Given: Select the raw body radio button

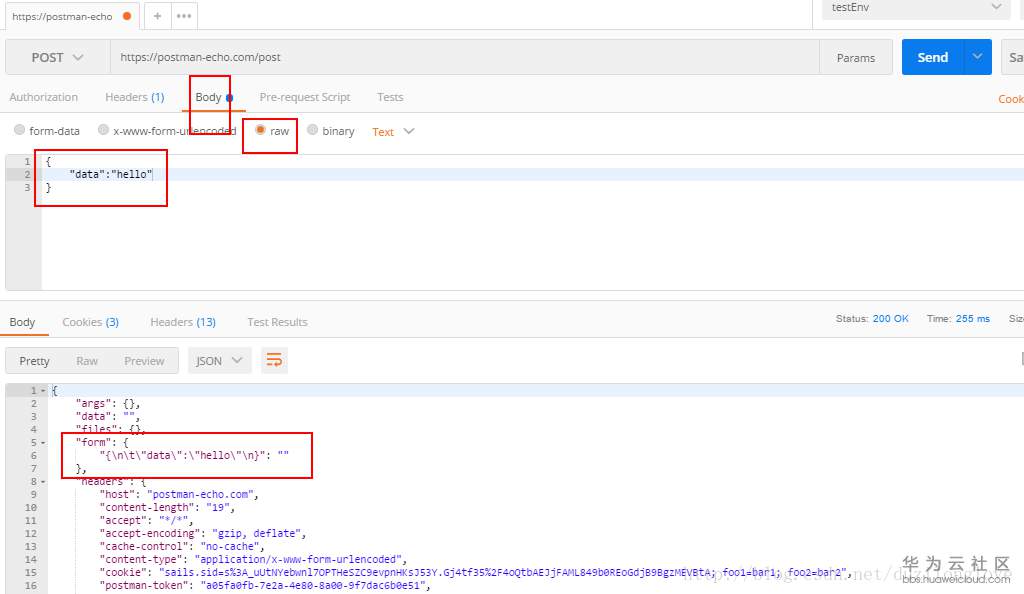Looking at the screenshot, I should tap(260, 130).
